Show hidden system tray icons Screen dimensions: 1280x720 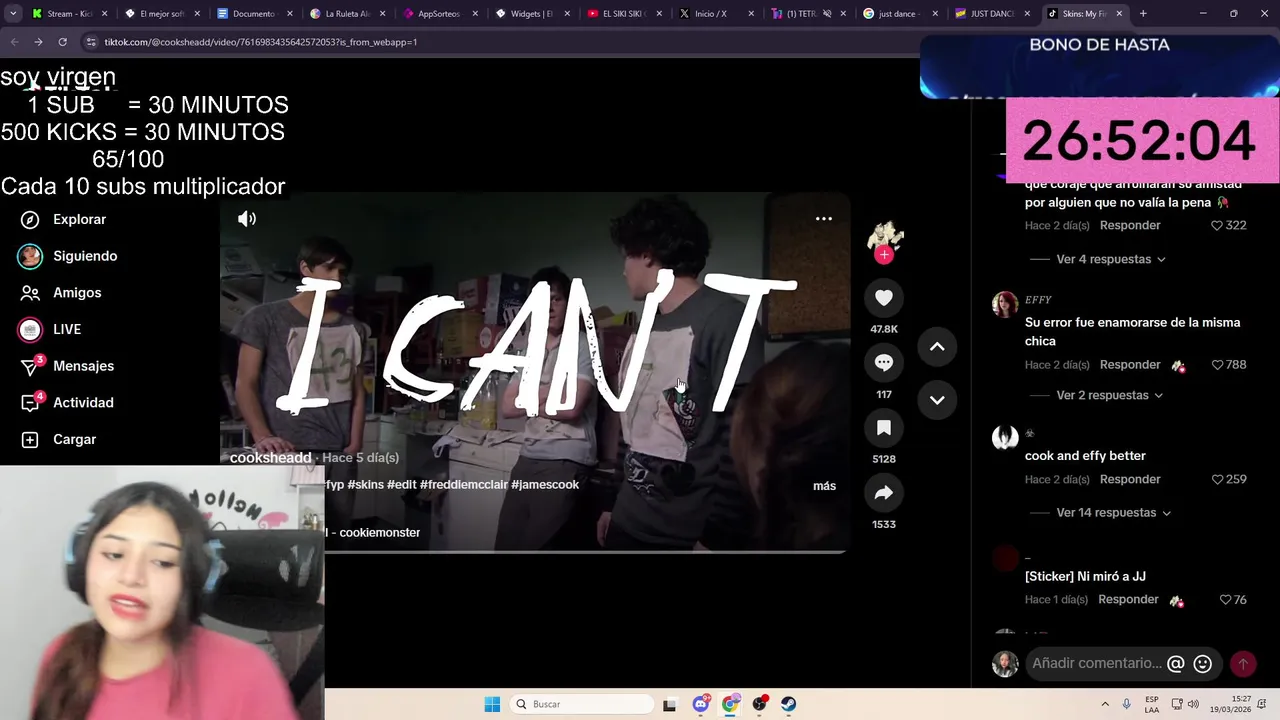pyautogui.click(x=1105, y=704)
